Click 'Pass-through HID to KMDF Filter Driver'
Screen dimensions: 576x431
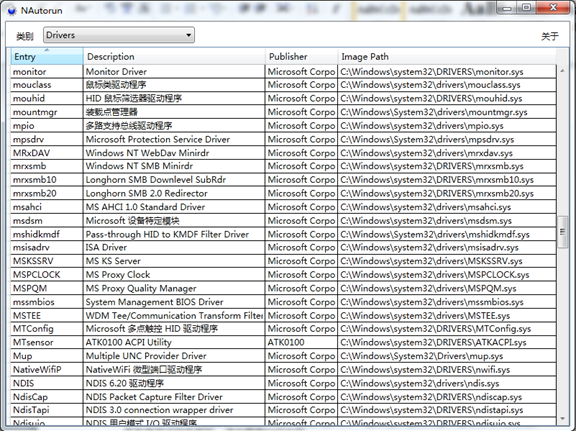[167, 234]
